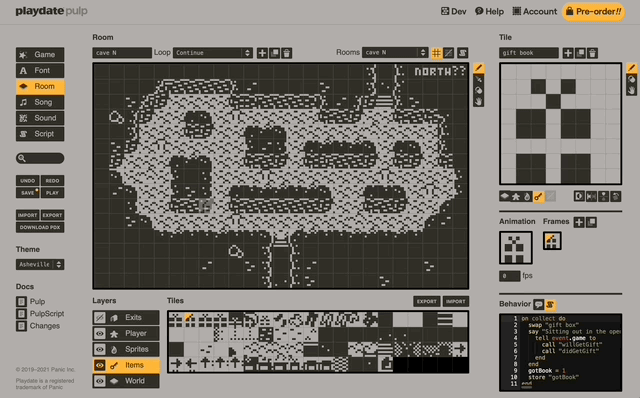Toggle the room grid display
Viewport: 640px width, 398px height.
[436, 53]
